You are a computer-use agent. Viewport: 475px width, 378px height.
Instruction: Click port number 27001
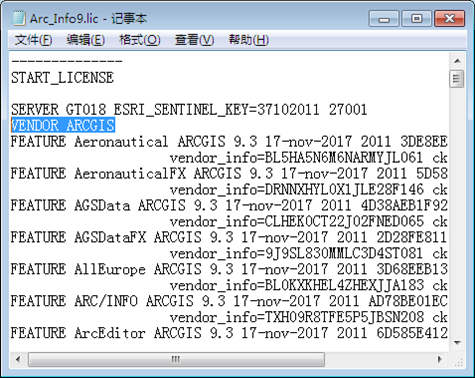348,110
